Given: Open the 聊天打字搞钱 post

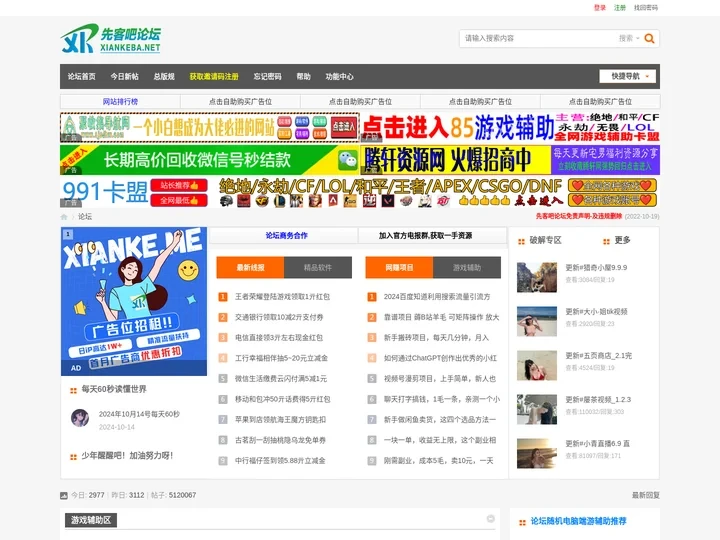Looking at the screenshot, I should click(442, 399).
